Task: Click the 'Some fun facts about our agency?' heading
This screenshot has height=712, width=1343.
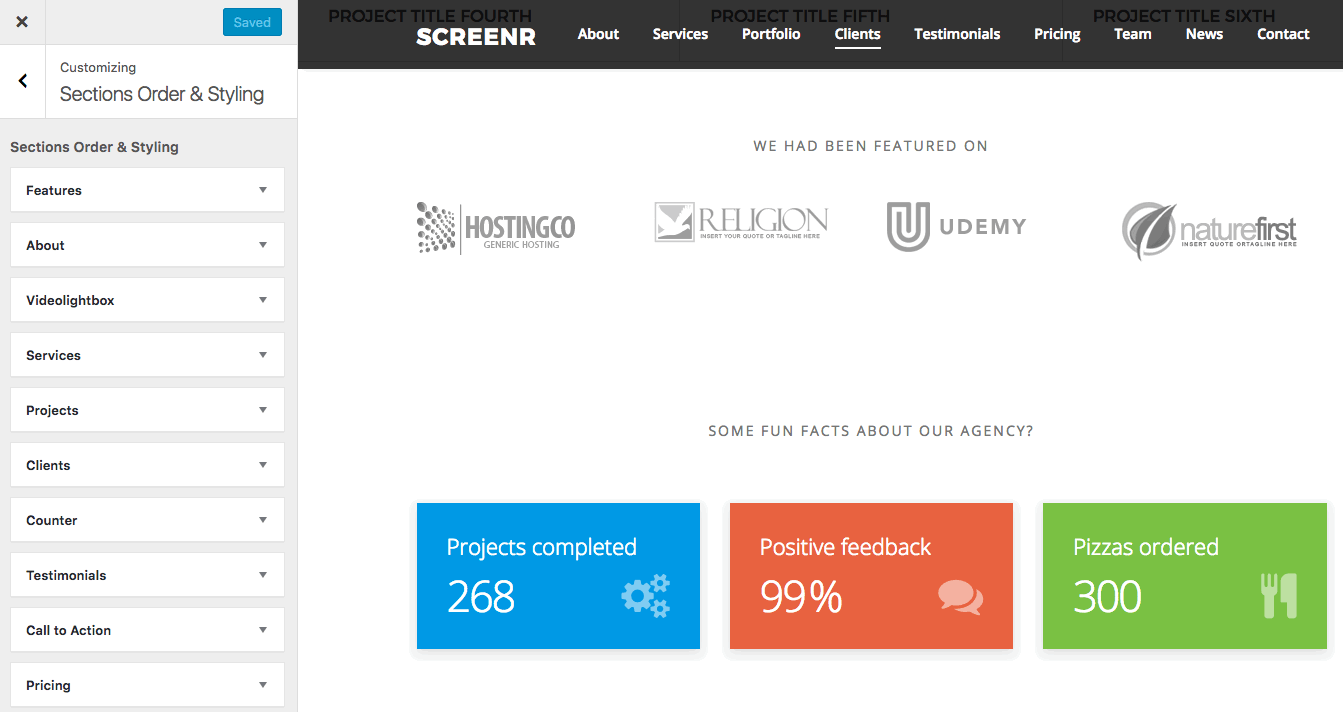Action: tap(870, 431)
